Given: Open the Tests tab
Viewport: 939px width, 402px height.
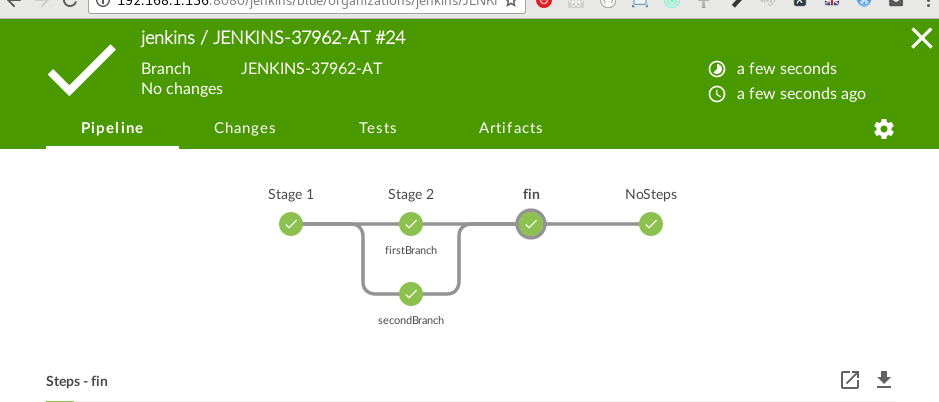Looking at the screenshot, I should point(378,128).
